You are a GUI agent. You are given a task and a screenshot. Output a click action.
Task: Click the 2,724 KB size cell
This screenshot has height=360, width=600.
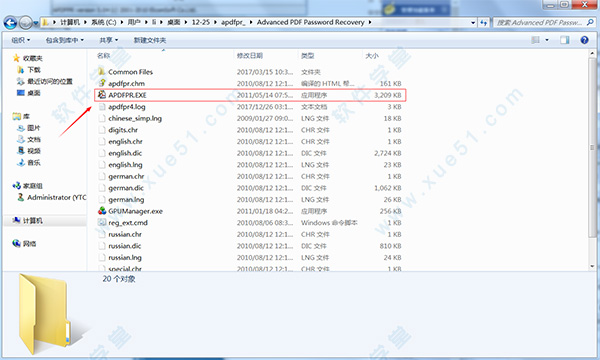pyautogui.click(x=388, y=153)
